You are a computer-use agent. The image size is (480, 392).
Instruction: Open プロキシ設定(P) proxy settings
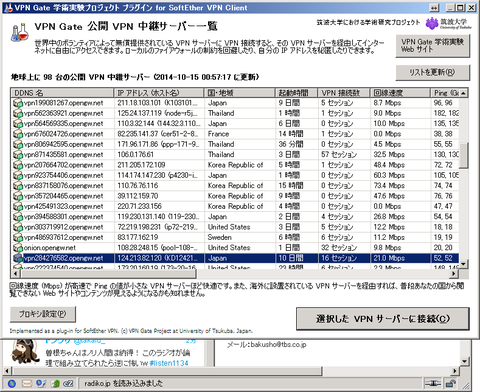point(43,314)
